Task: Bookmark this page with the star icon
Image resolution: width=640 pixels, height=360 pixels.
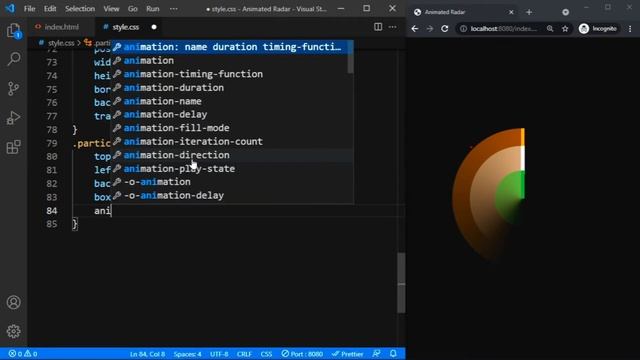Action: 565,29
